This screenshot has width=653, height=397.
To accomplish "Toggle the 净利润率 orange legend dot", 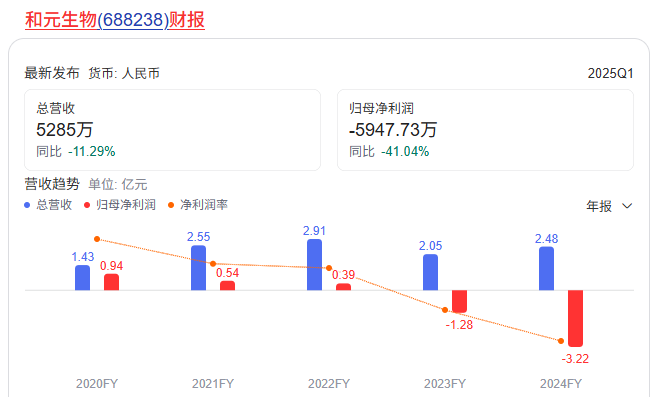I will (171, 205).
